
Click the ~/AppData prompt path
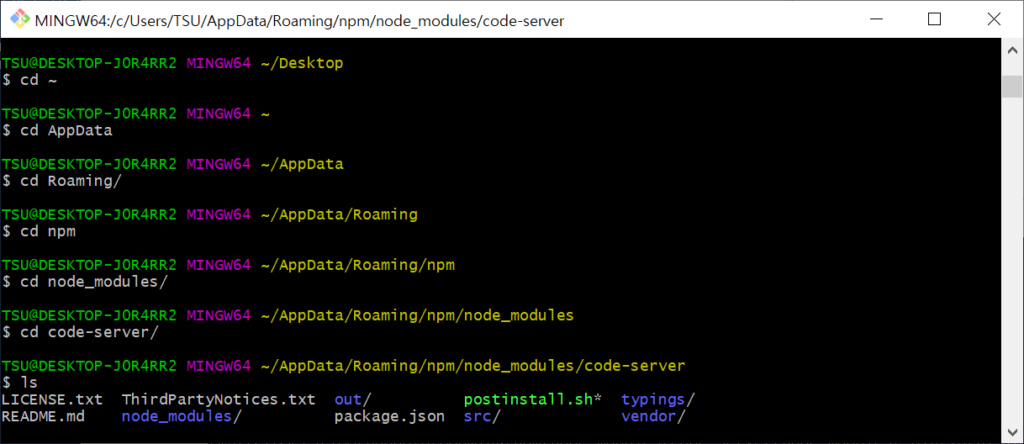pos(302,164)
